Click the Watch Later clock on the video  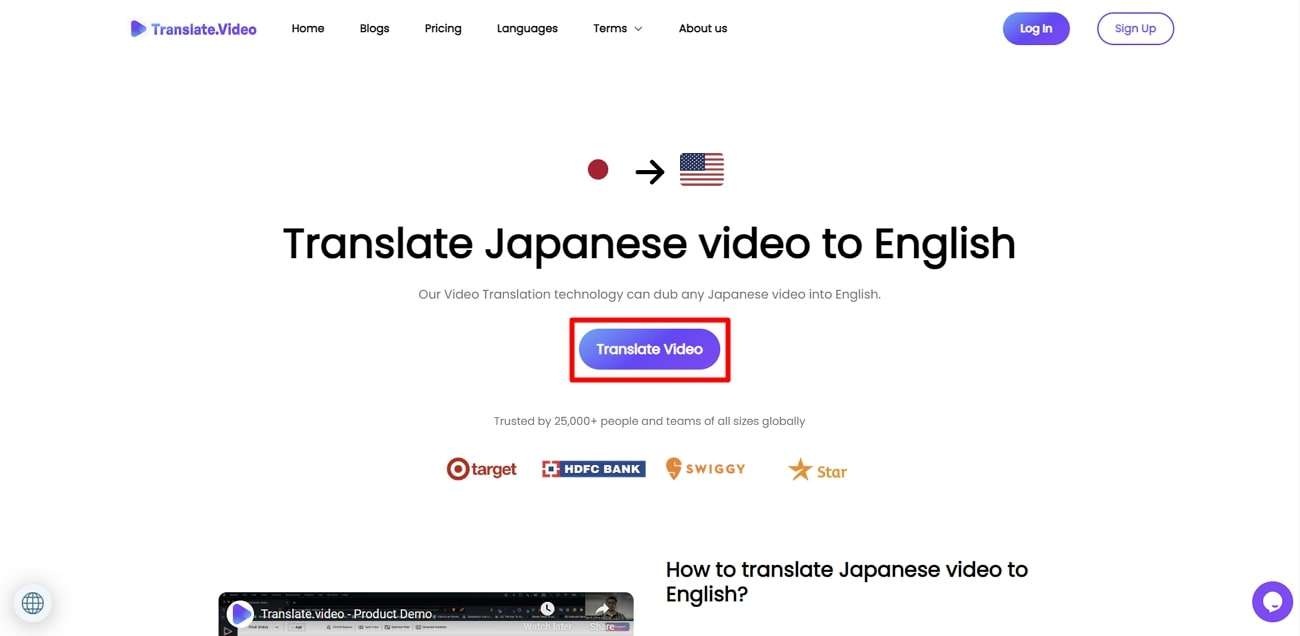tap(546, 607)
